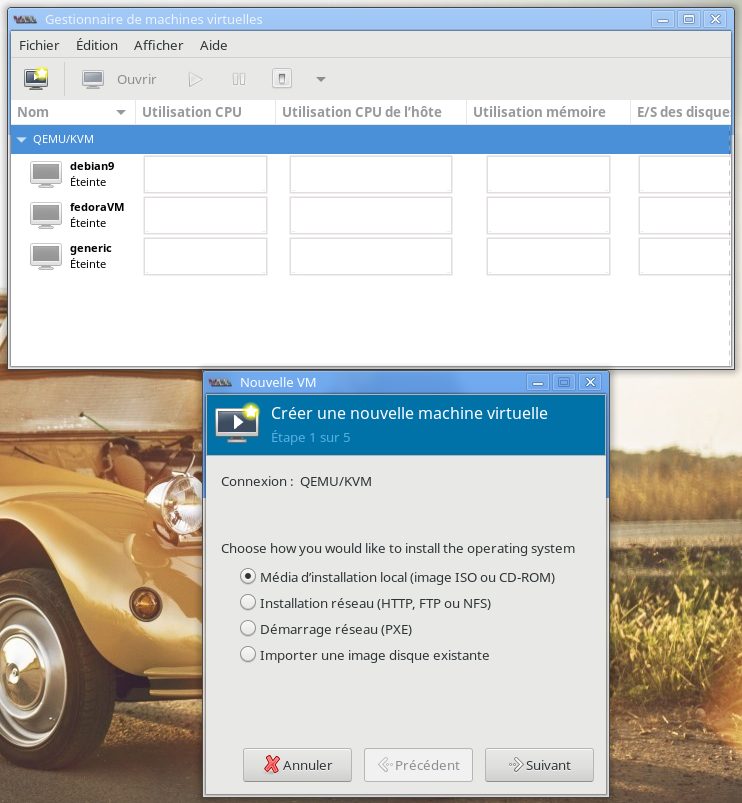
Task: Collapse the QEMU/KVM connection group
Action: coord(23,140)
